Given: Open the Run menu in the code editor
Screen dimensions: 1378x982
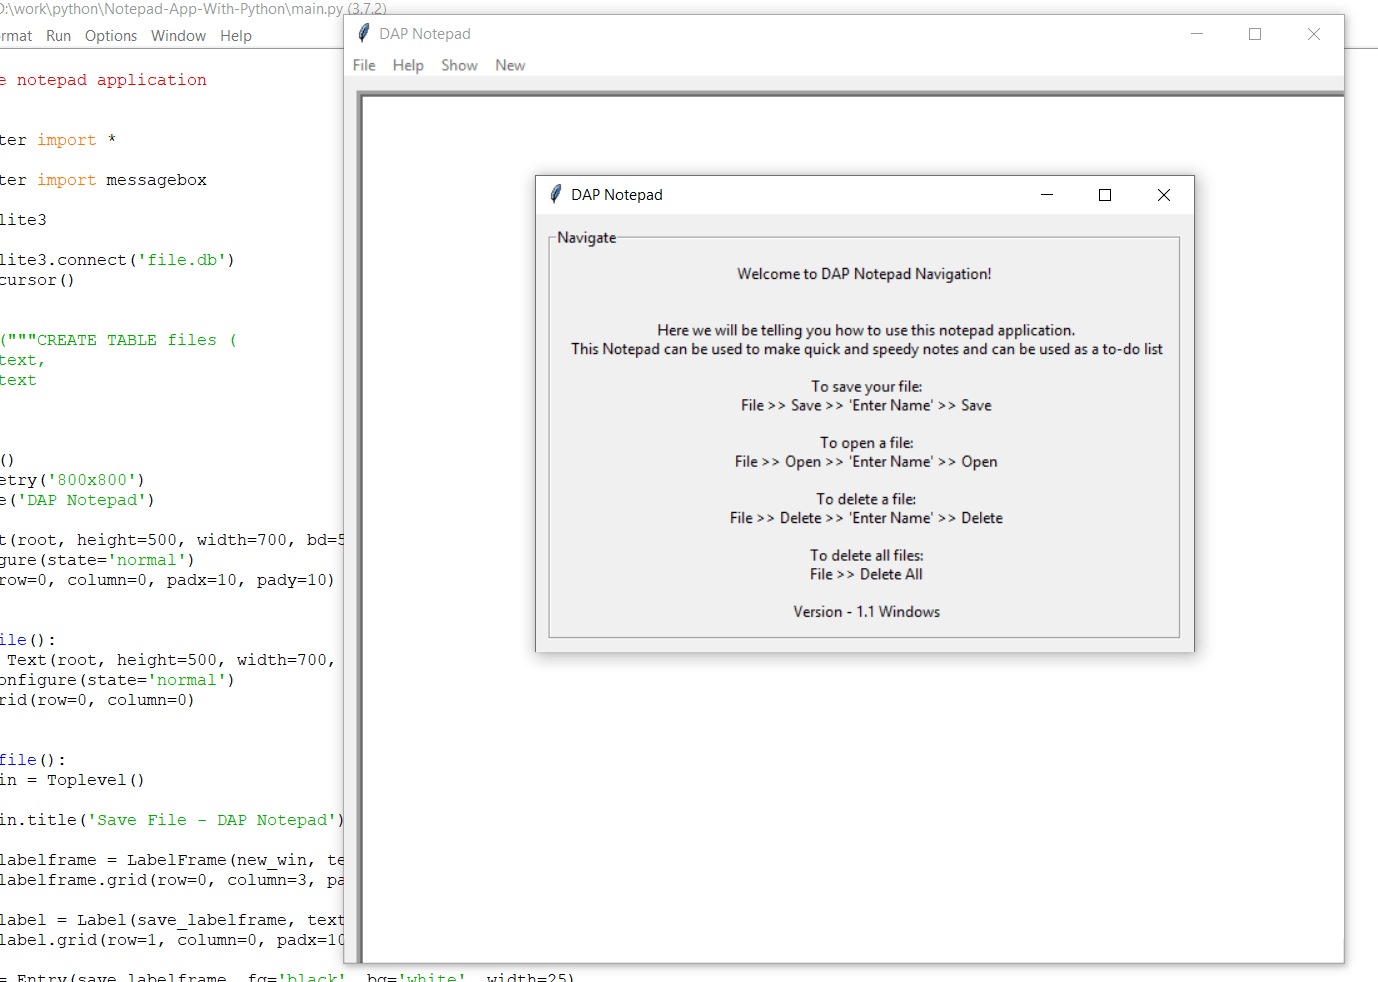Looking at the screenshot, I should click(x=58, y=35).
